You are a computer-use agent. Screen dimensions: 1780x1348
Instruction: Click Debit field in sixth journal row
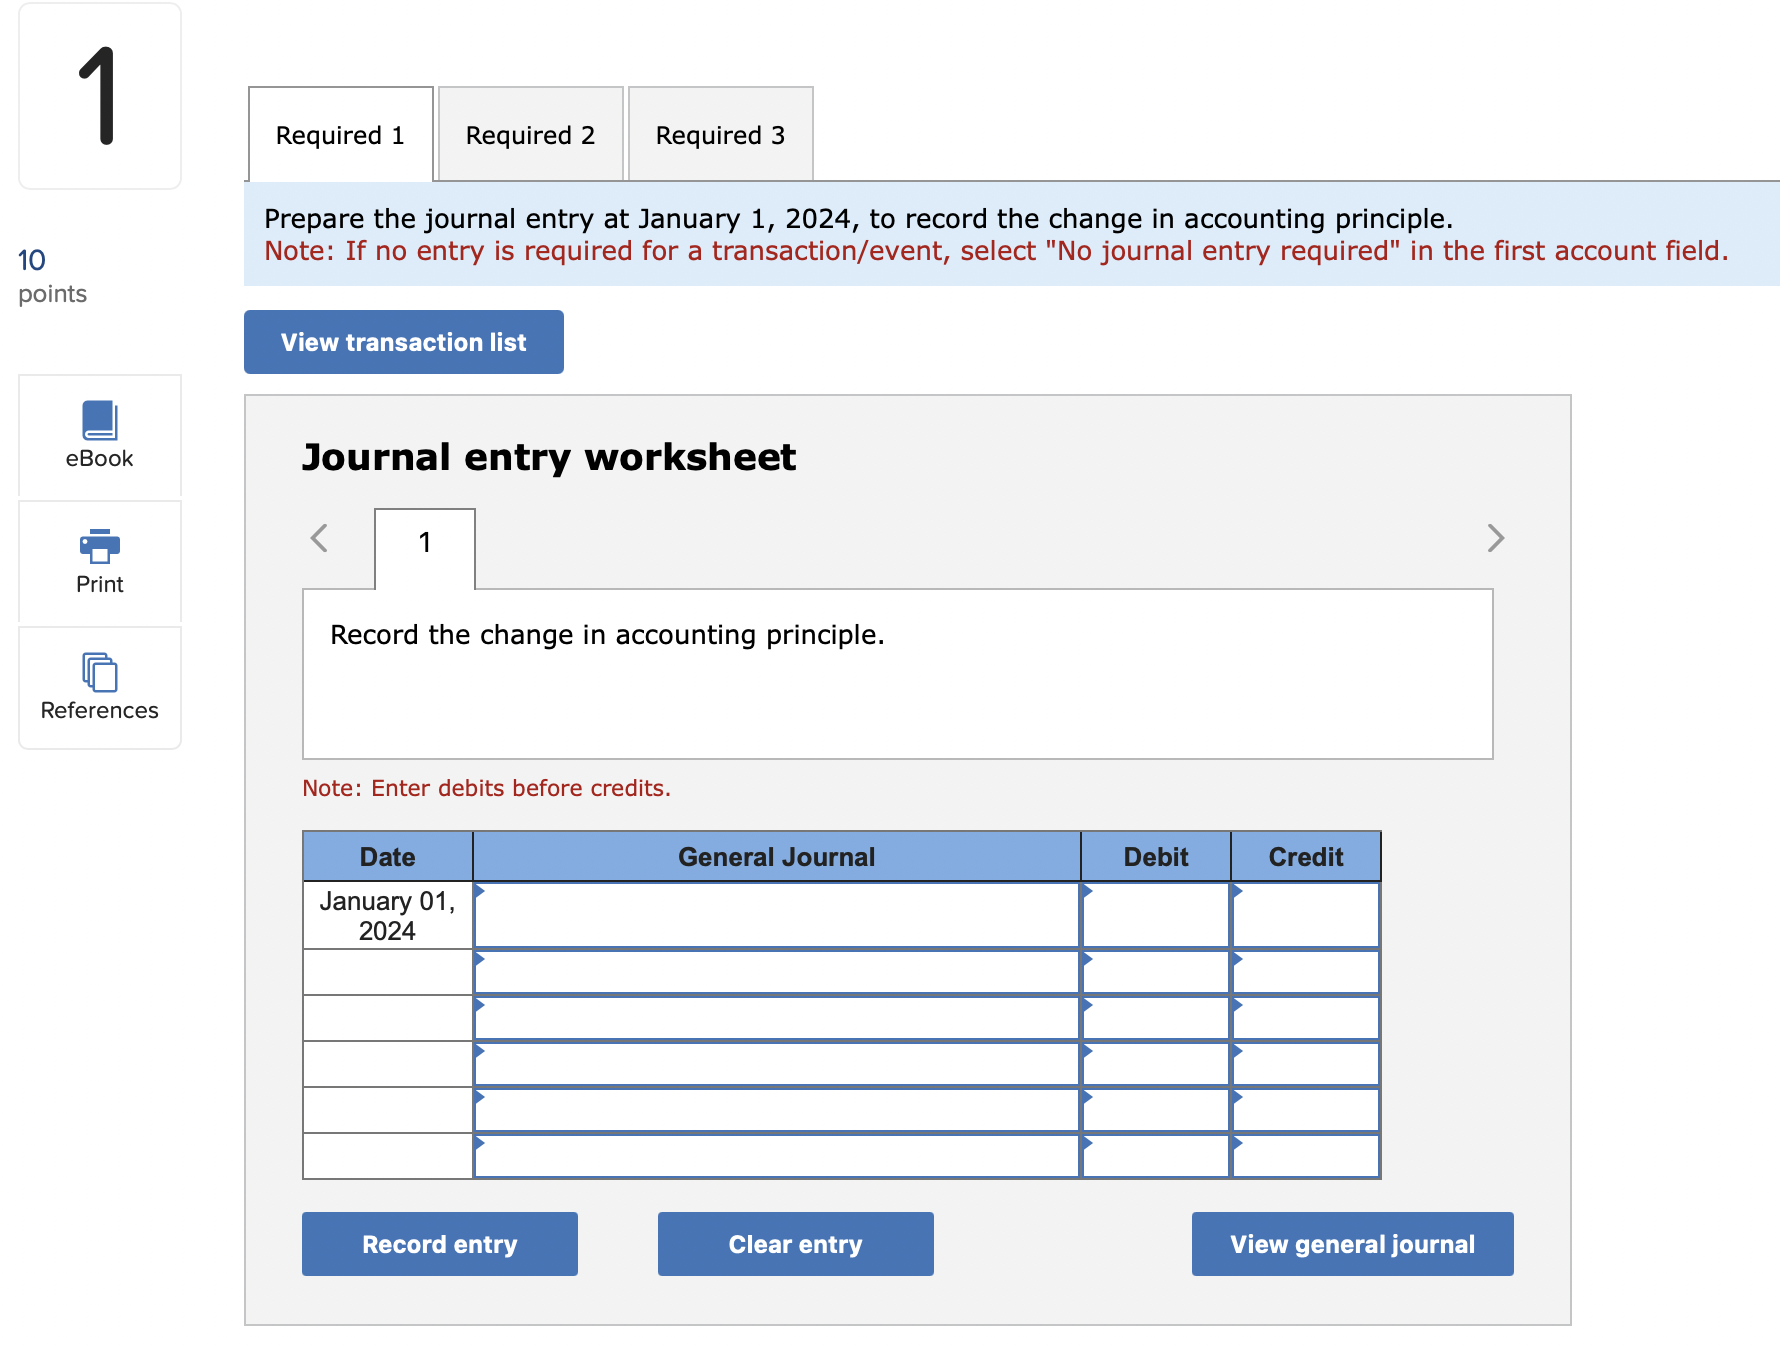click(x=1156, y=1156)
